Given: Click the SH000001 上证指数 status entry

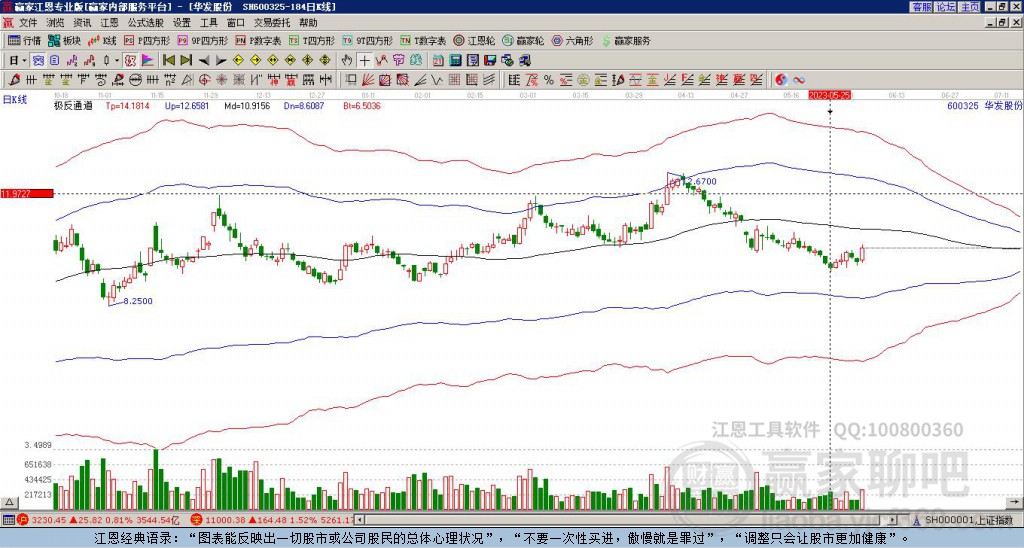Looking at the screenshot, I should (963, 520).
